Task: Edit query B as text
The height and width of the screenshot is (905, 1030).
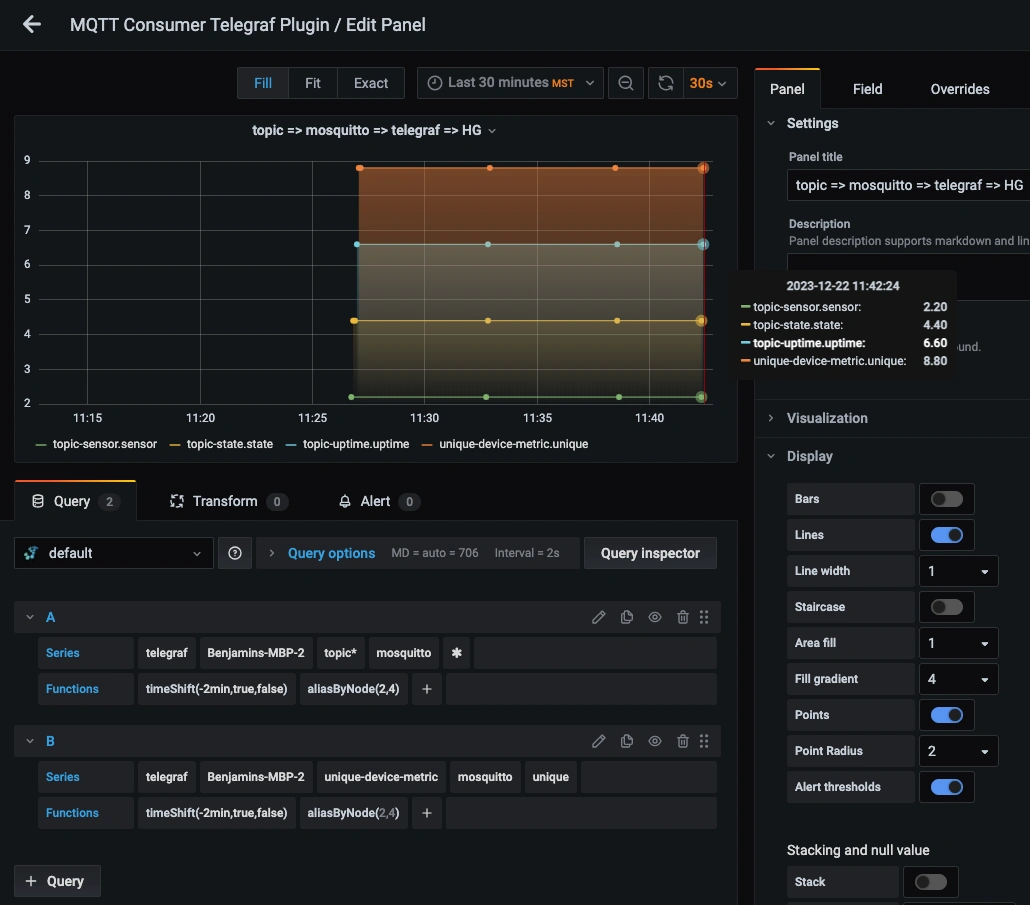Action: click(x=598, y=741)
